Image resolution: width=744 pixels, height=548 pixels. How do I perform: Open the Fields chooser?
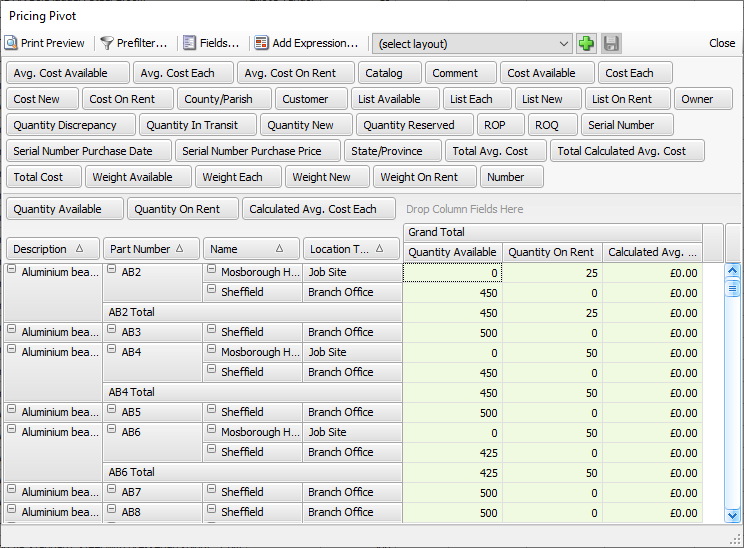(x=211, y=43)
